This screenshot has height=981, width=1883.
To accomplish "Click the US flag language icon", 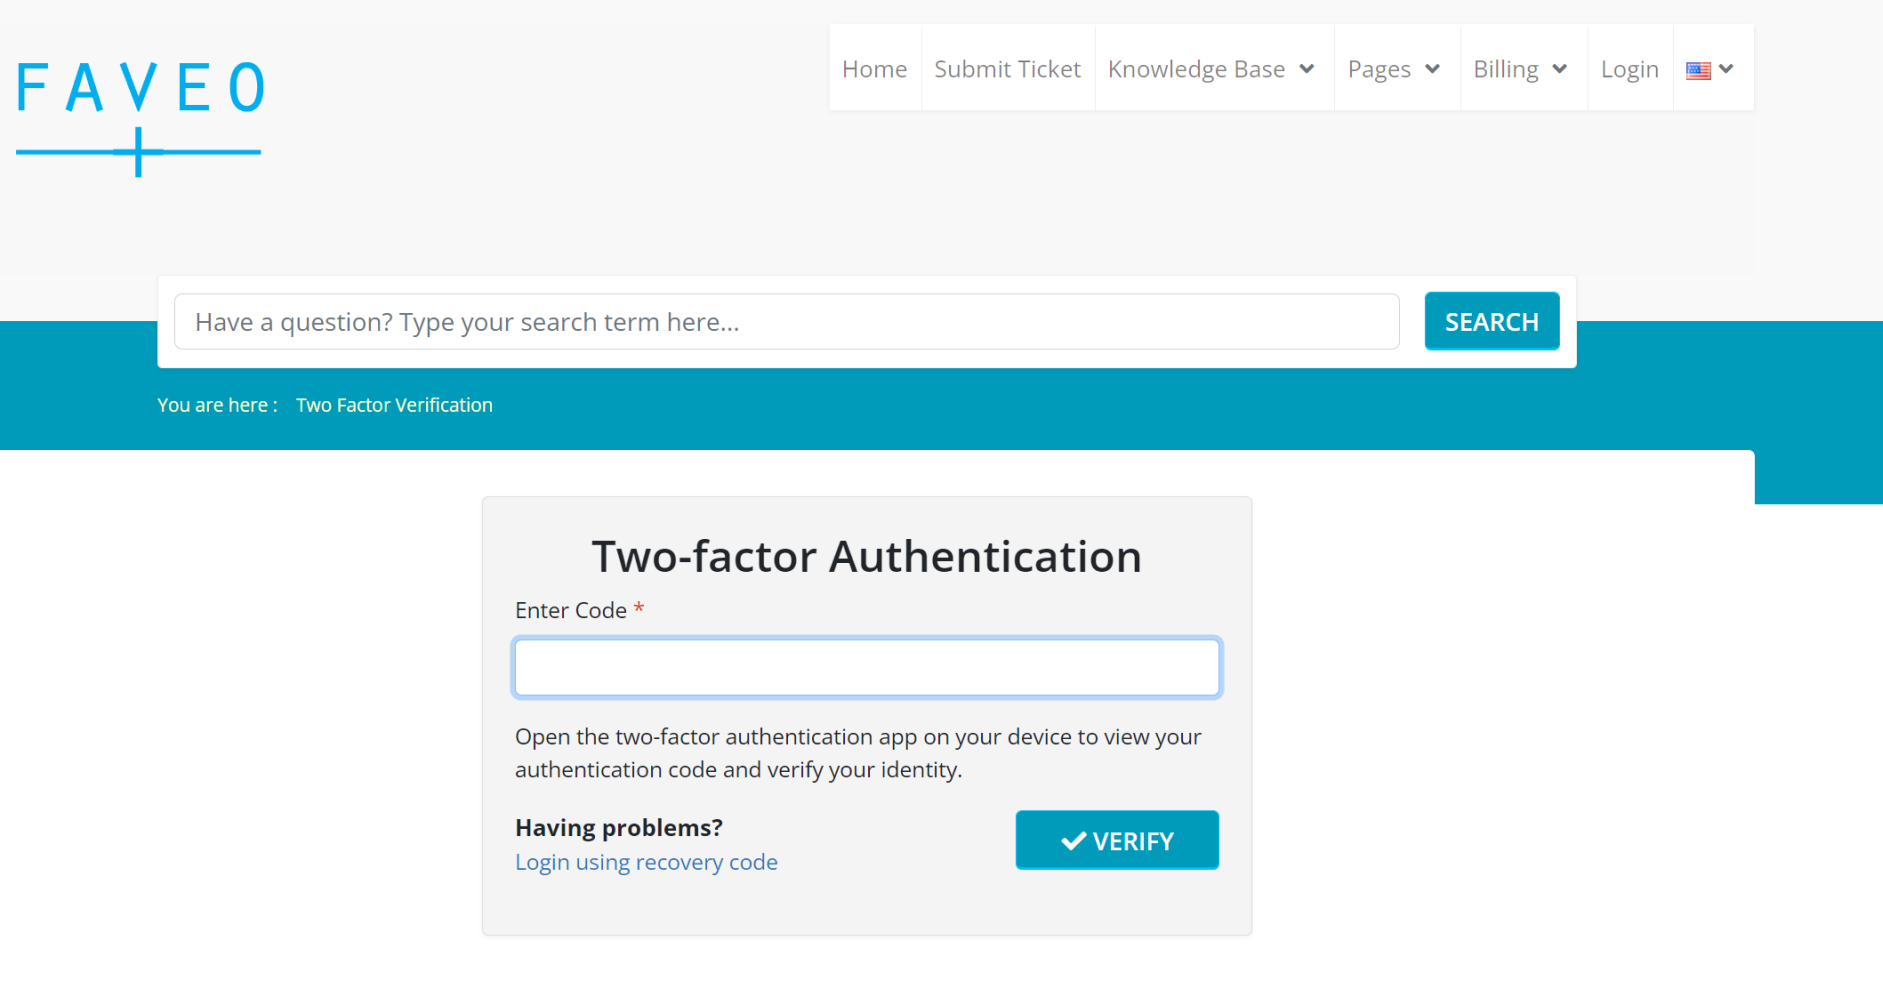I will tap(1698, 70).
